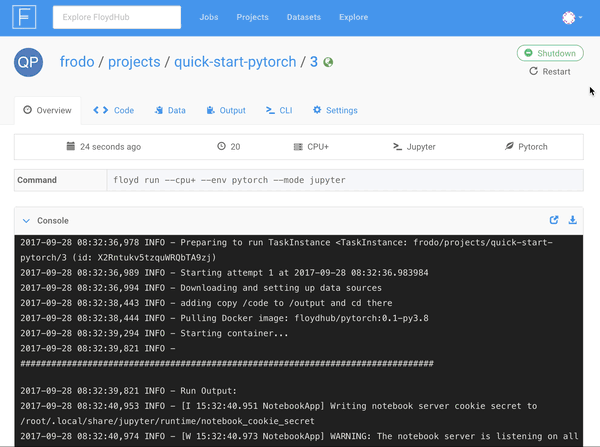The width and height of the screenshot is (600, 447).
Task: Click the public globe icon next to 3
Action: coord(328,62)
